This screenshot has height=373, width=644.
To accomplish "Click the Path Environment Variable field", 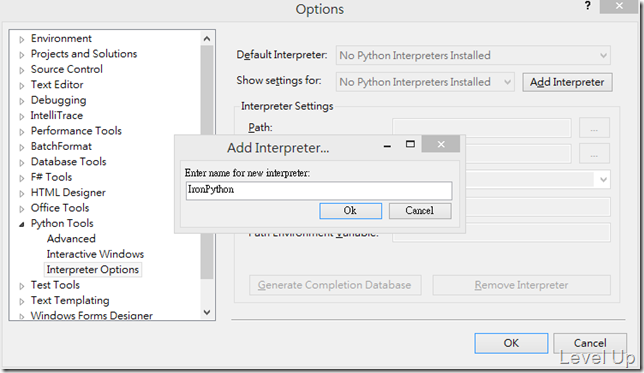I will tap(501, 233).
